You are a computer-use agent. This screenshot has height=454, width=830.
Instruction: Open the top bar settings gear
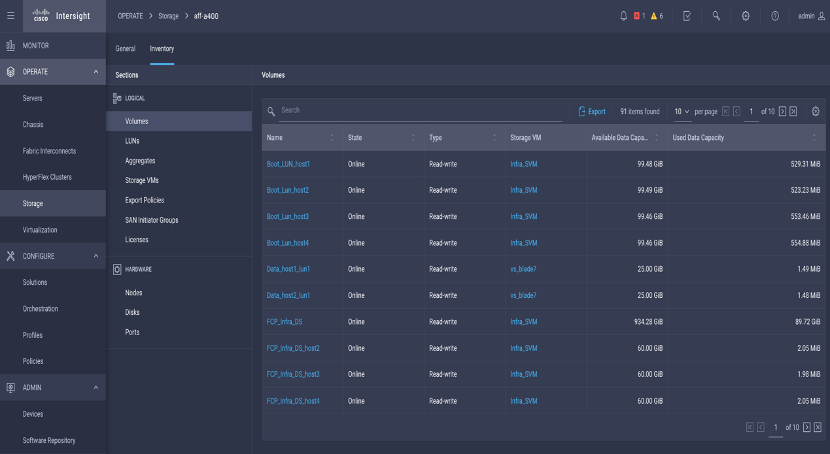(x=746, y=16)
